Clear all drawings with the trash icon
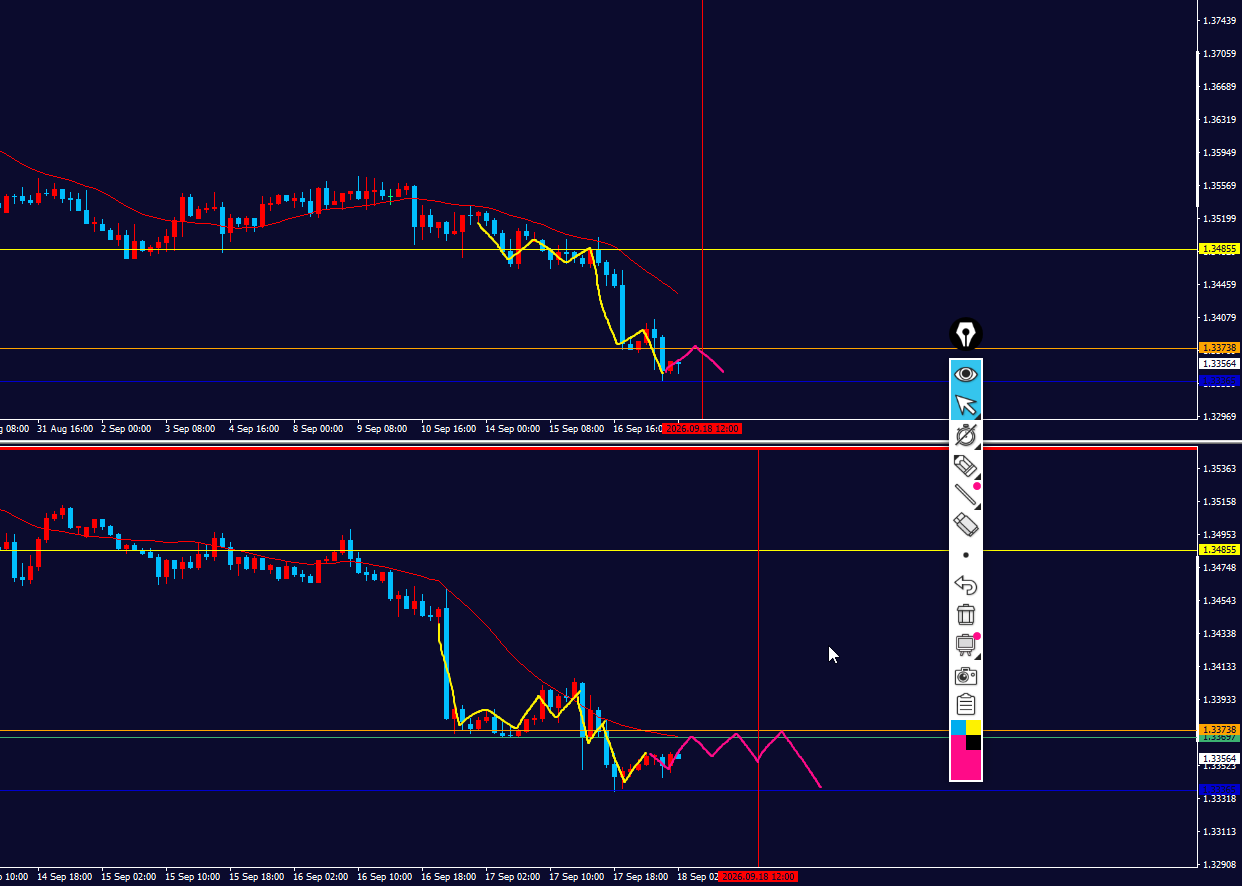Image resolution: width=1242 pixels, height=886 pixels. 966,615
